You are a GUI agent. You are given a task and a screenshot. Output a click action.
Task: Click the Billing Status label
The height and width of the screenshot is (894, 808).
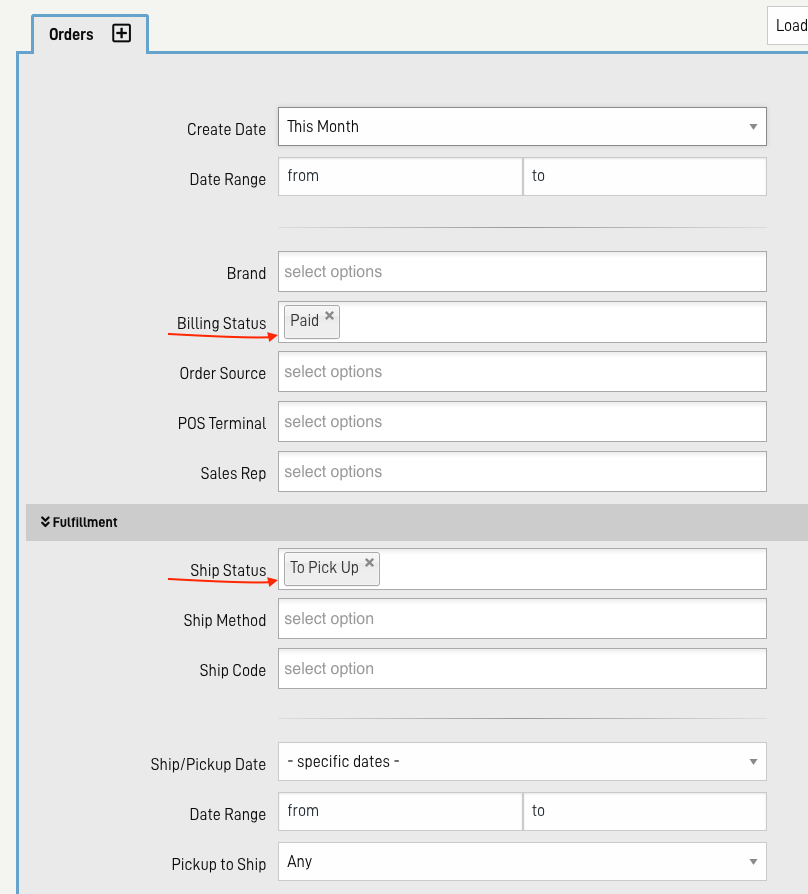click(221, 323)
